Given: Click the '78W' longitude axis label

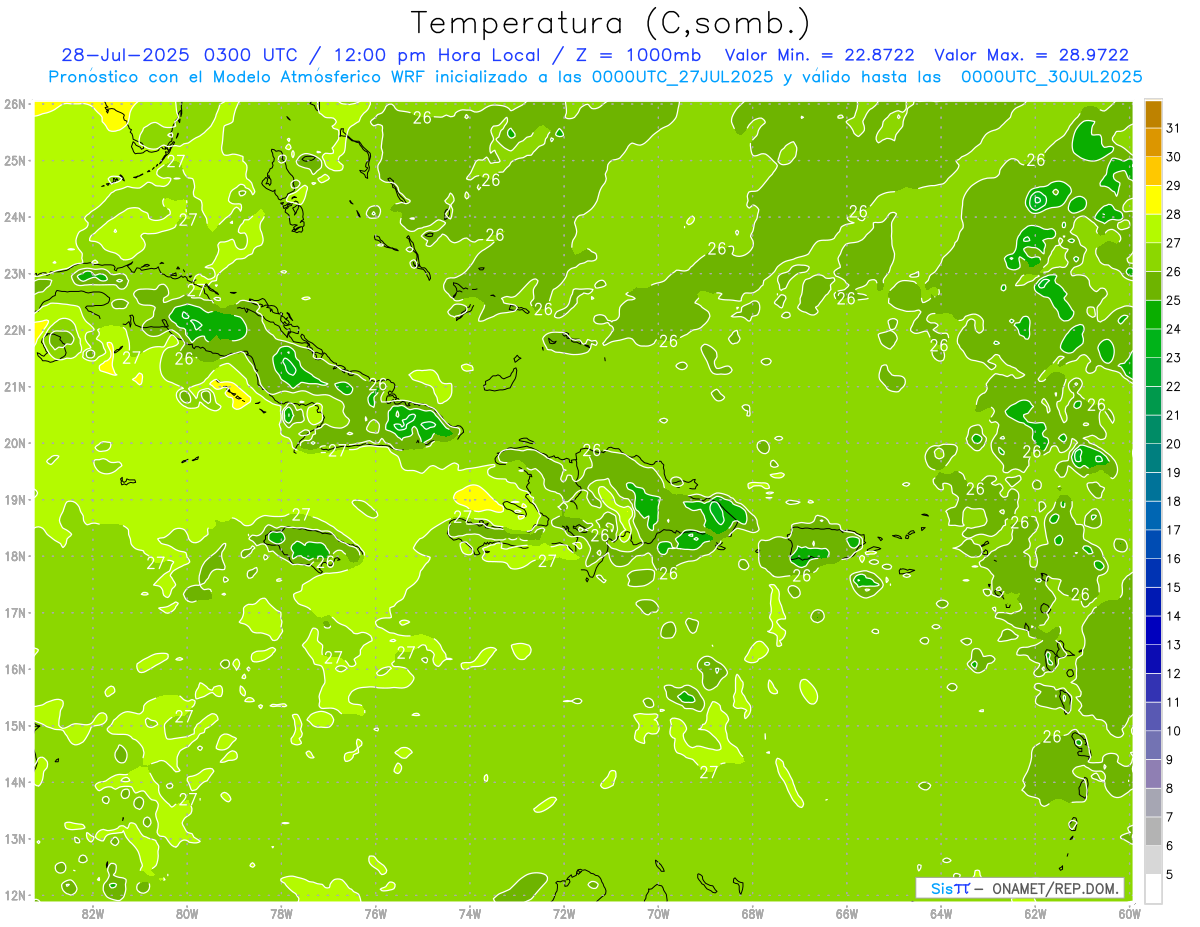Looking at the screenshot, I should 281,912.
